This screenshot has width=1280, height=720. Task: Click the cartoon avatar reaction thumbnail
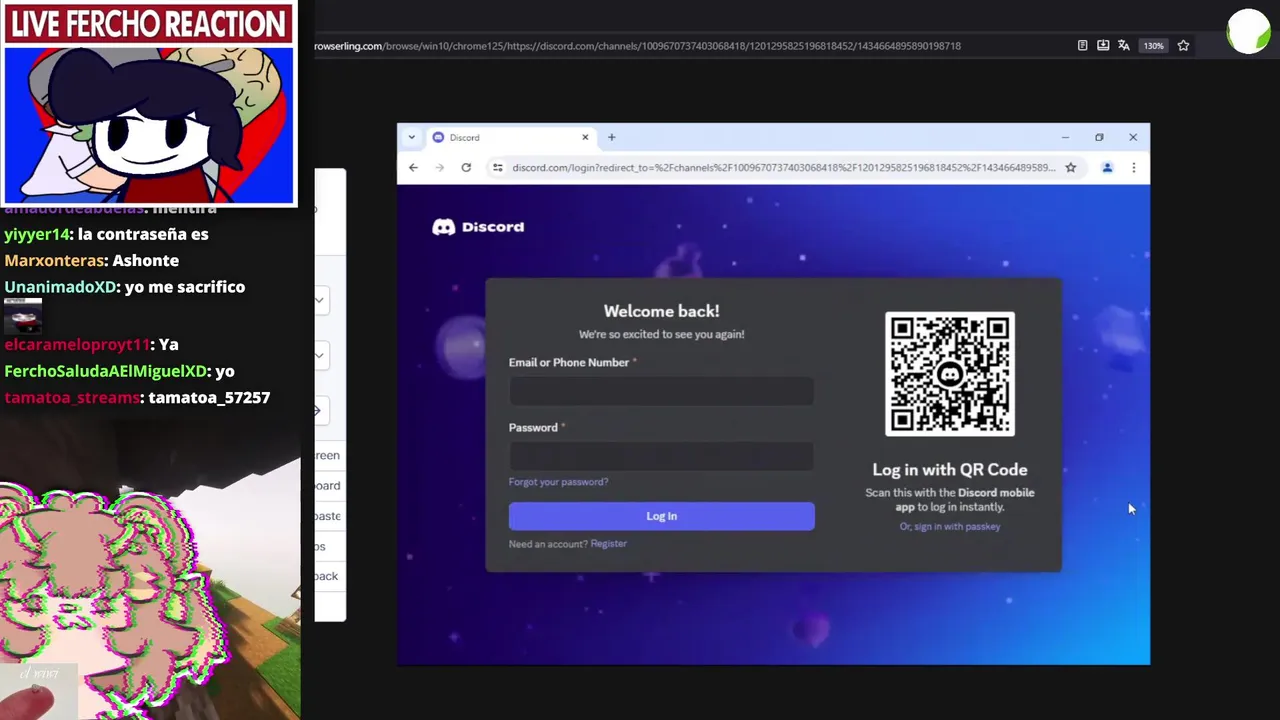point(149,124)
